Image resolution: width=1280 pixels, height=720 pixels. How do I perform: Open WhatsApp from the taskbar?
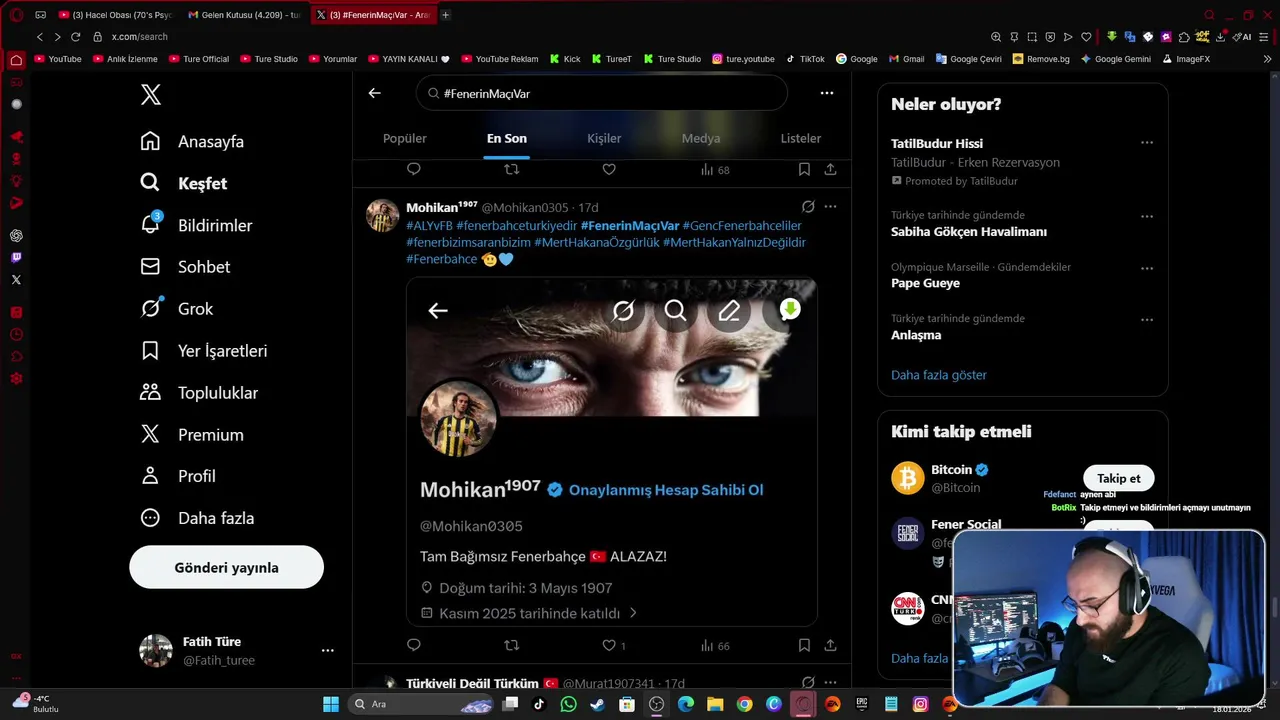(x=569, y=704)
